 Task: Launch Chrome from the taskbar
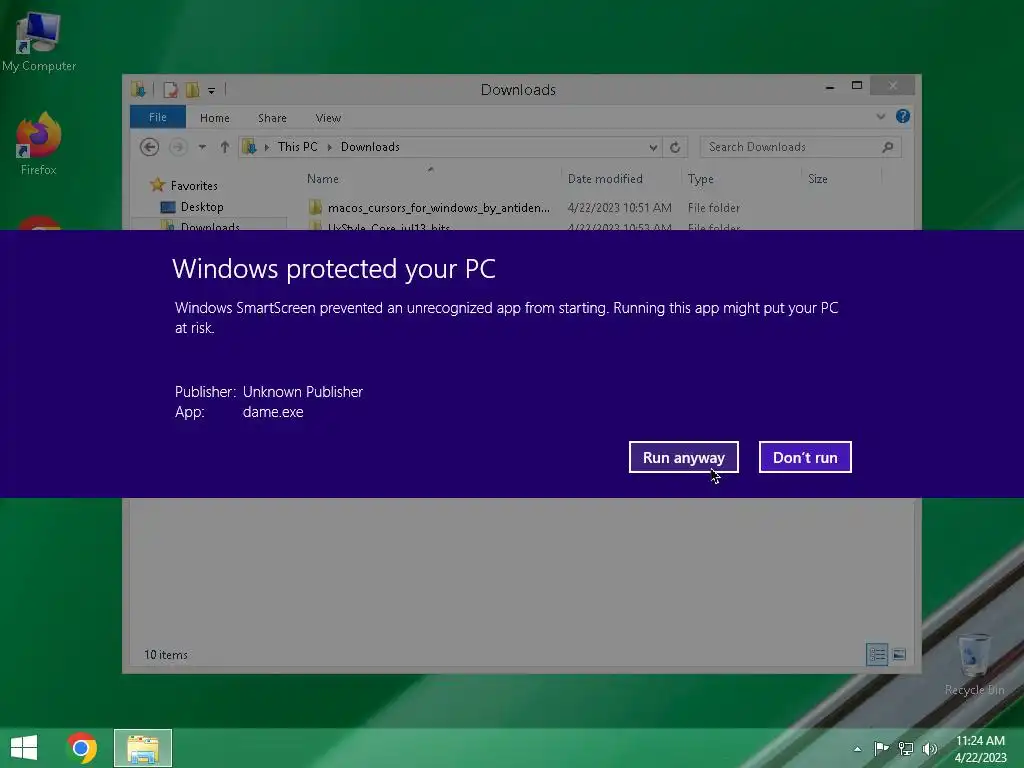pos(82,748)
